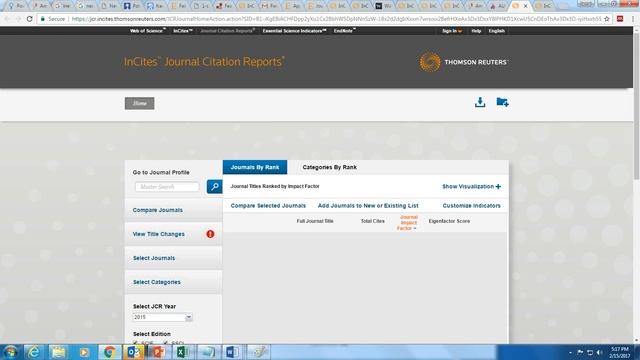Screen dimensions: 640x360
Task: Open Compare Journals in the sidebar
Action: coord(158,210)
